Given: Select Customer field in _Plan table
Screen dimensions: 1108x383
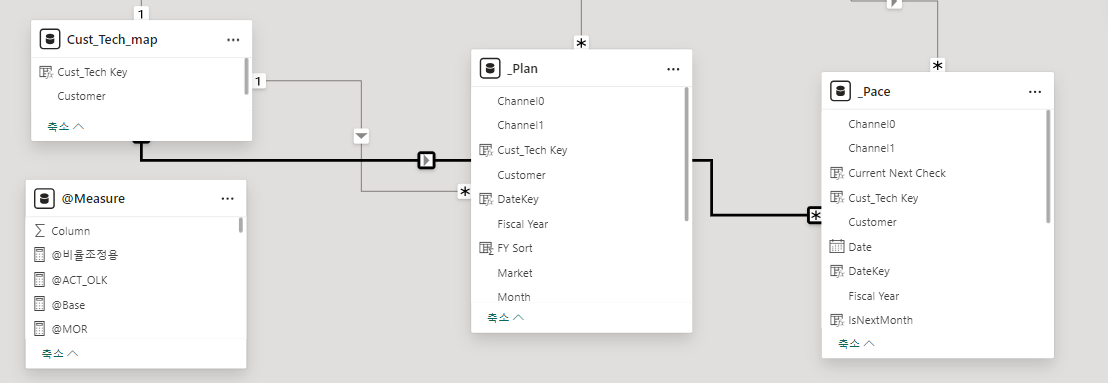Looking at the screenshot, I should tap(521, 175).
